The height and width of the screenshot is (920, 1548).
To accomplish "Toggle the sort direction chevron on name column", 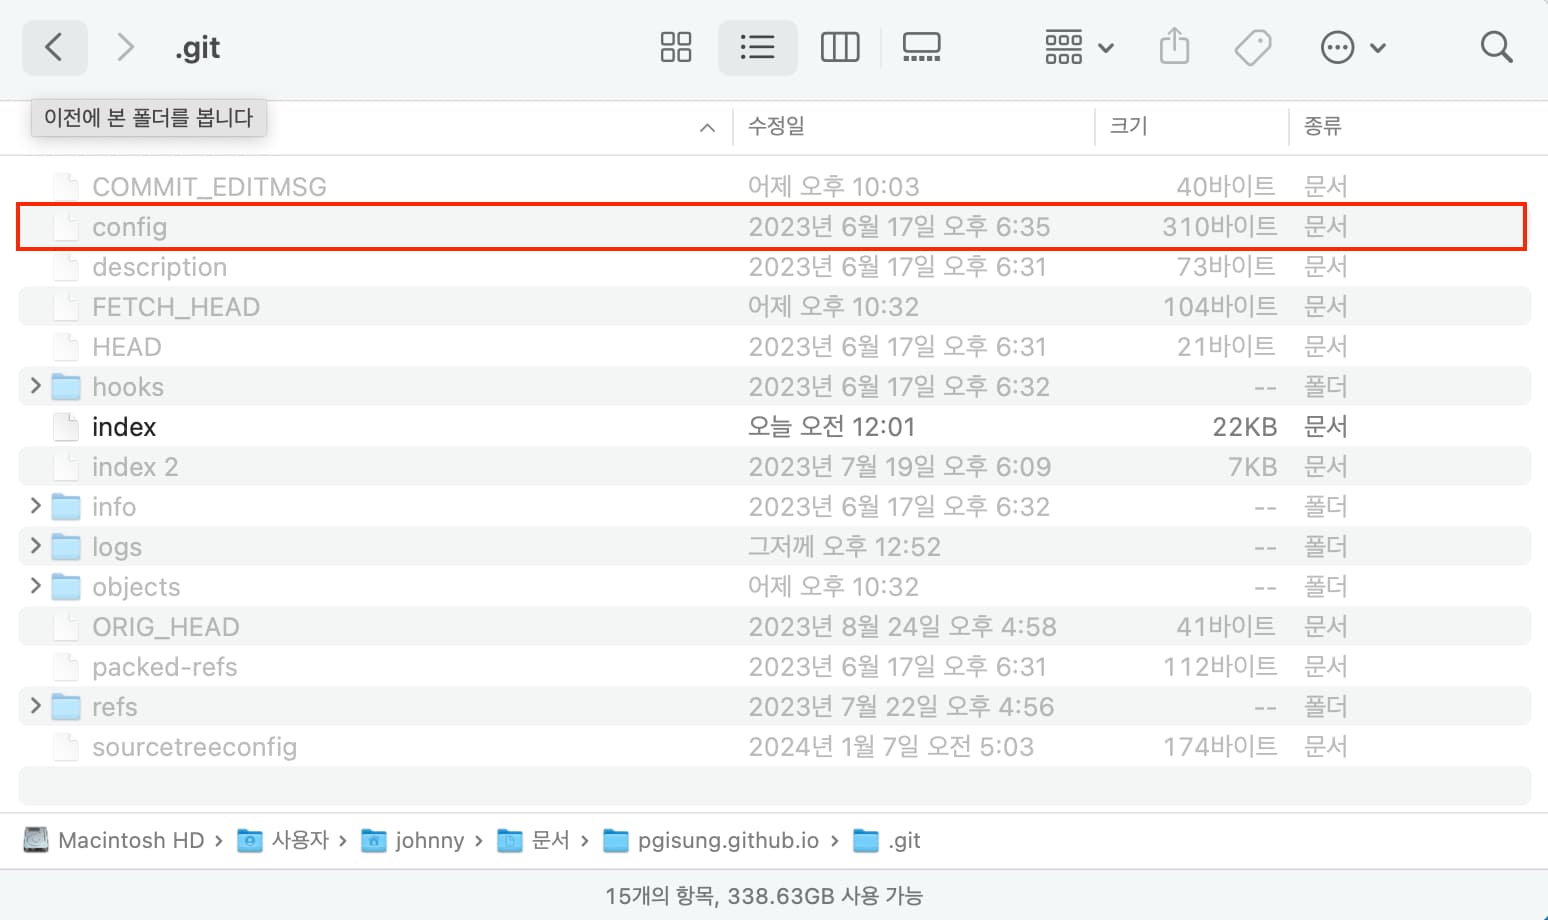I will click(x=708, y=127).
